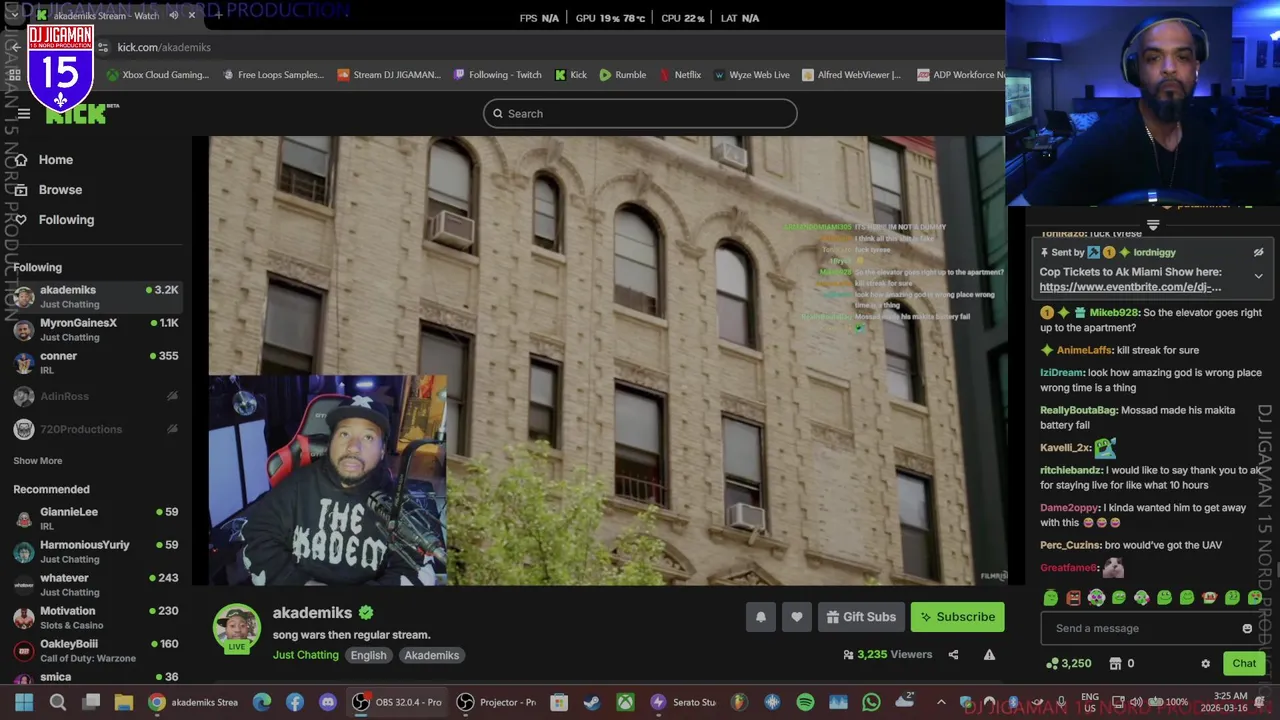1280x720 pixels.
Task: Open a new browser tab
Action: click(217, 15)
